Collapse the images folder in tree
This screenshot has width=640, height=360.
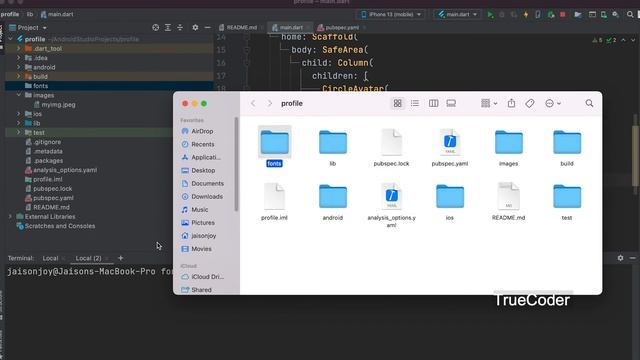[x=18, y=95]
